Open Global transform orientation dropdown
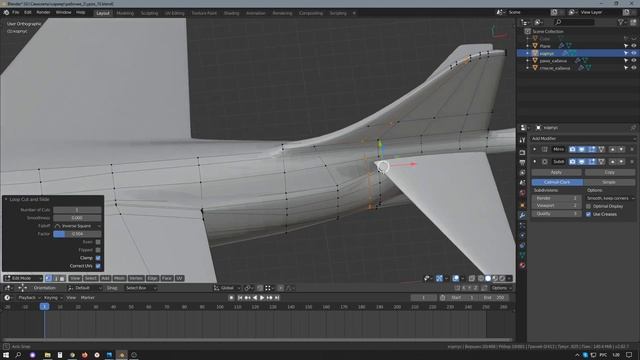 227,288
